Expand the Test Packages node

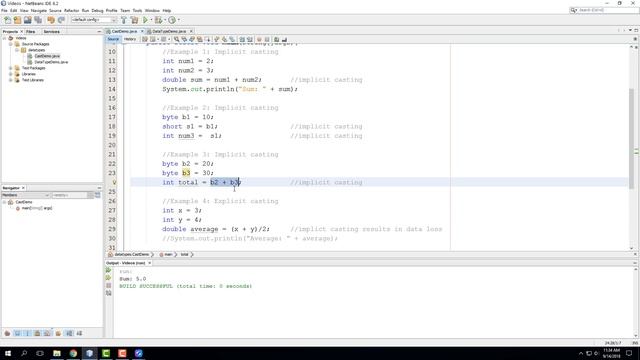pyautogui.click(x=11, y=68)
